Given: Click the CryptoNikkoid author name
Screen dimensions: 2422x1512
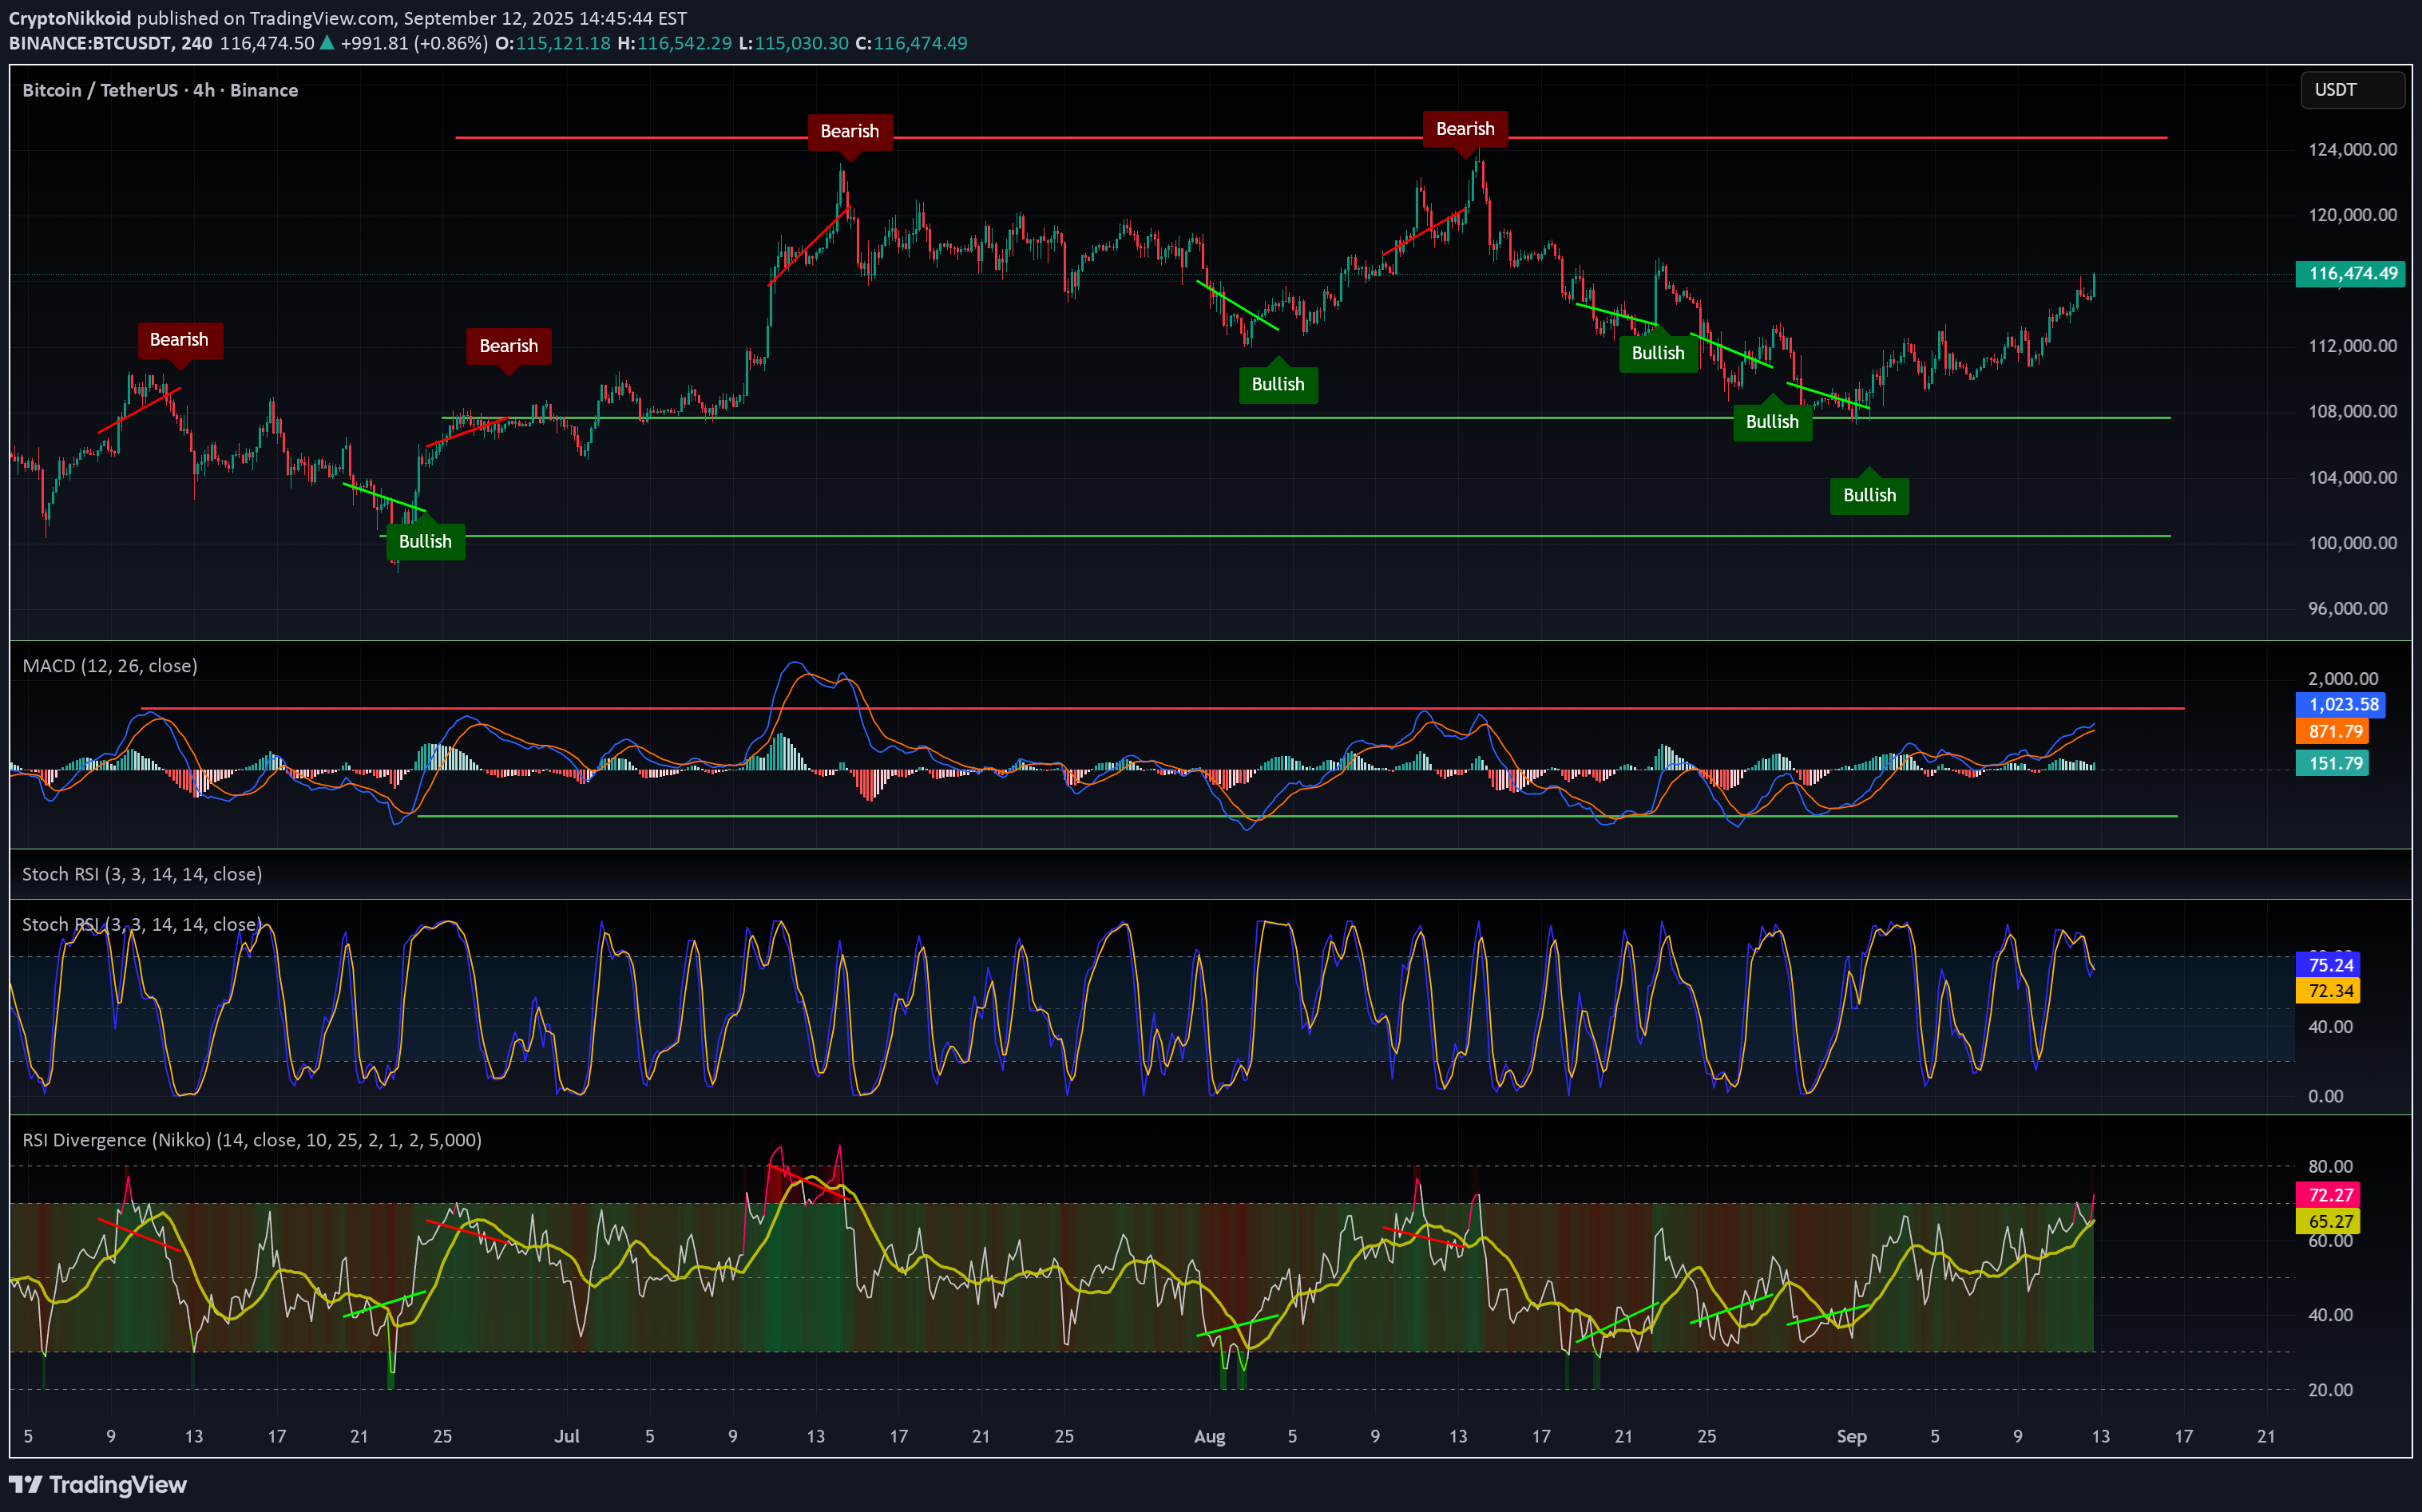Looking at the screenshot, I should [70, 18].
